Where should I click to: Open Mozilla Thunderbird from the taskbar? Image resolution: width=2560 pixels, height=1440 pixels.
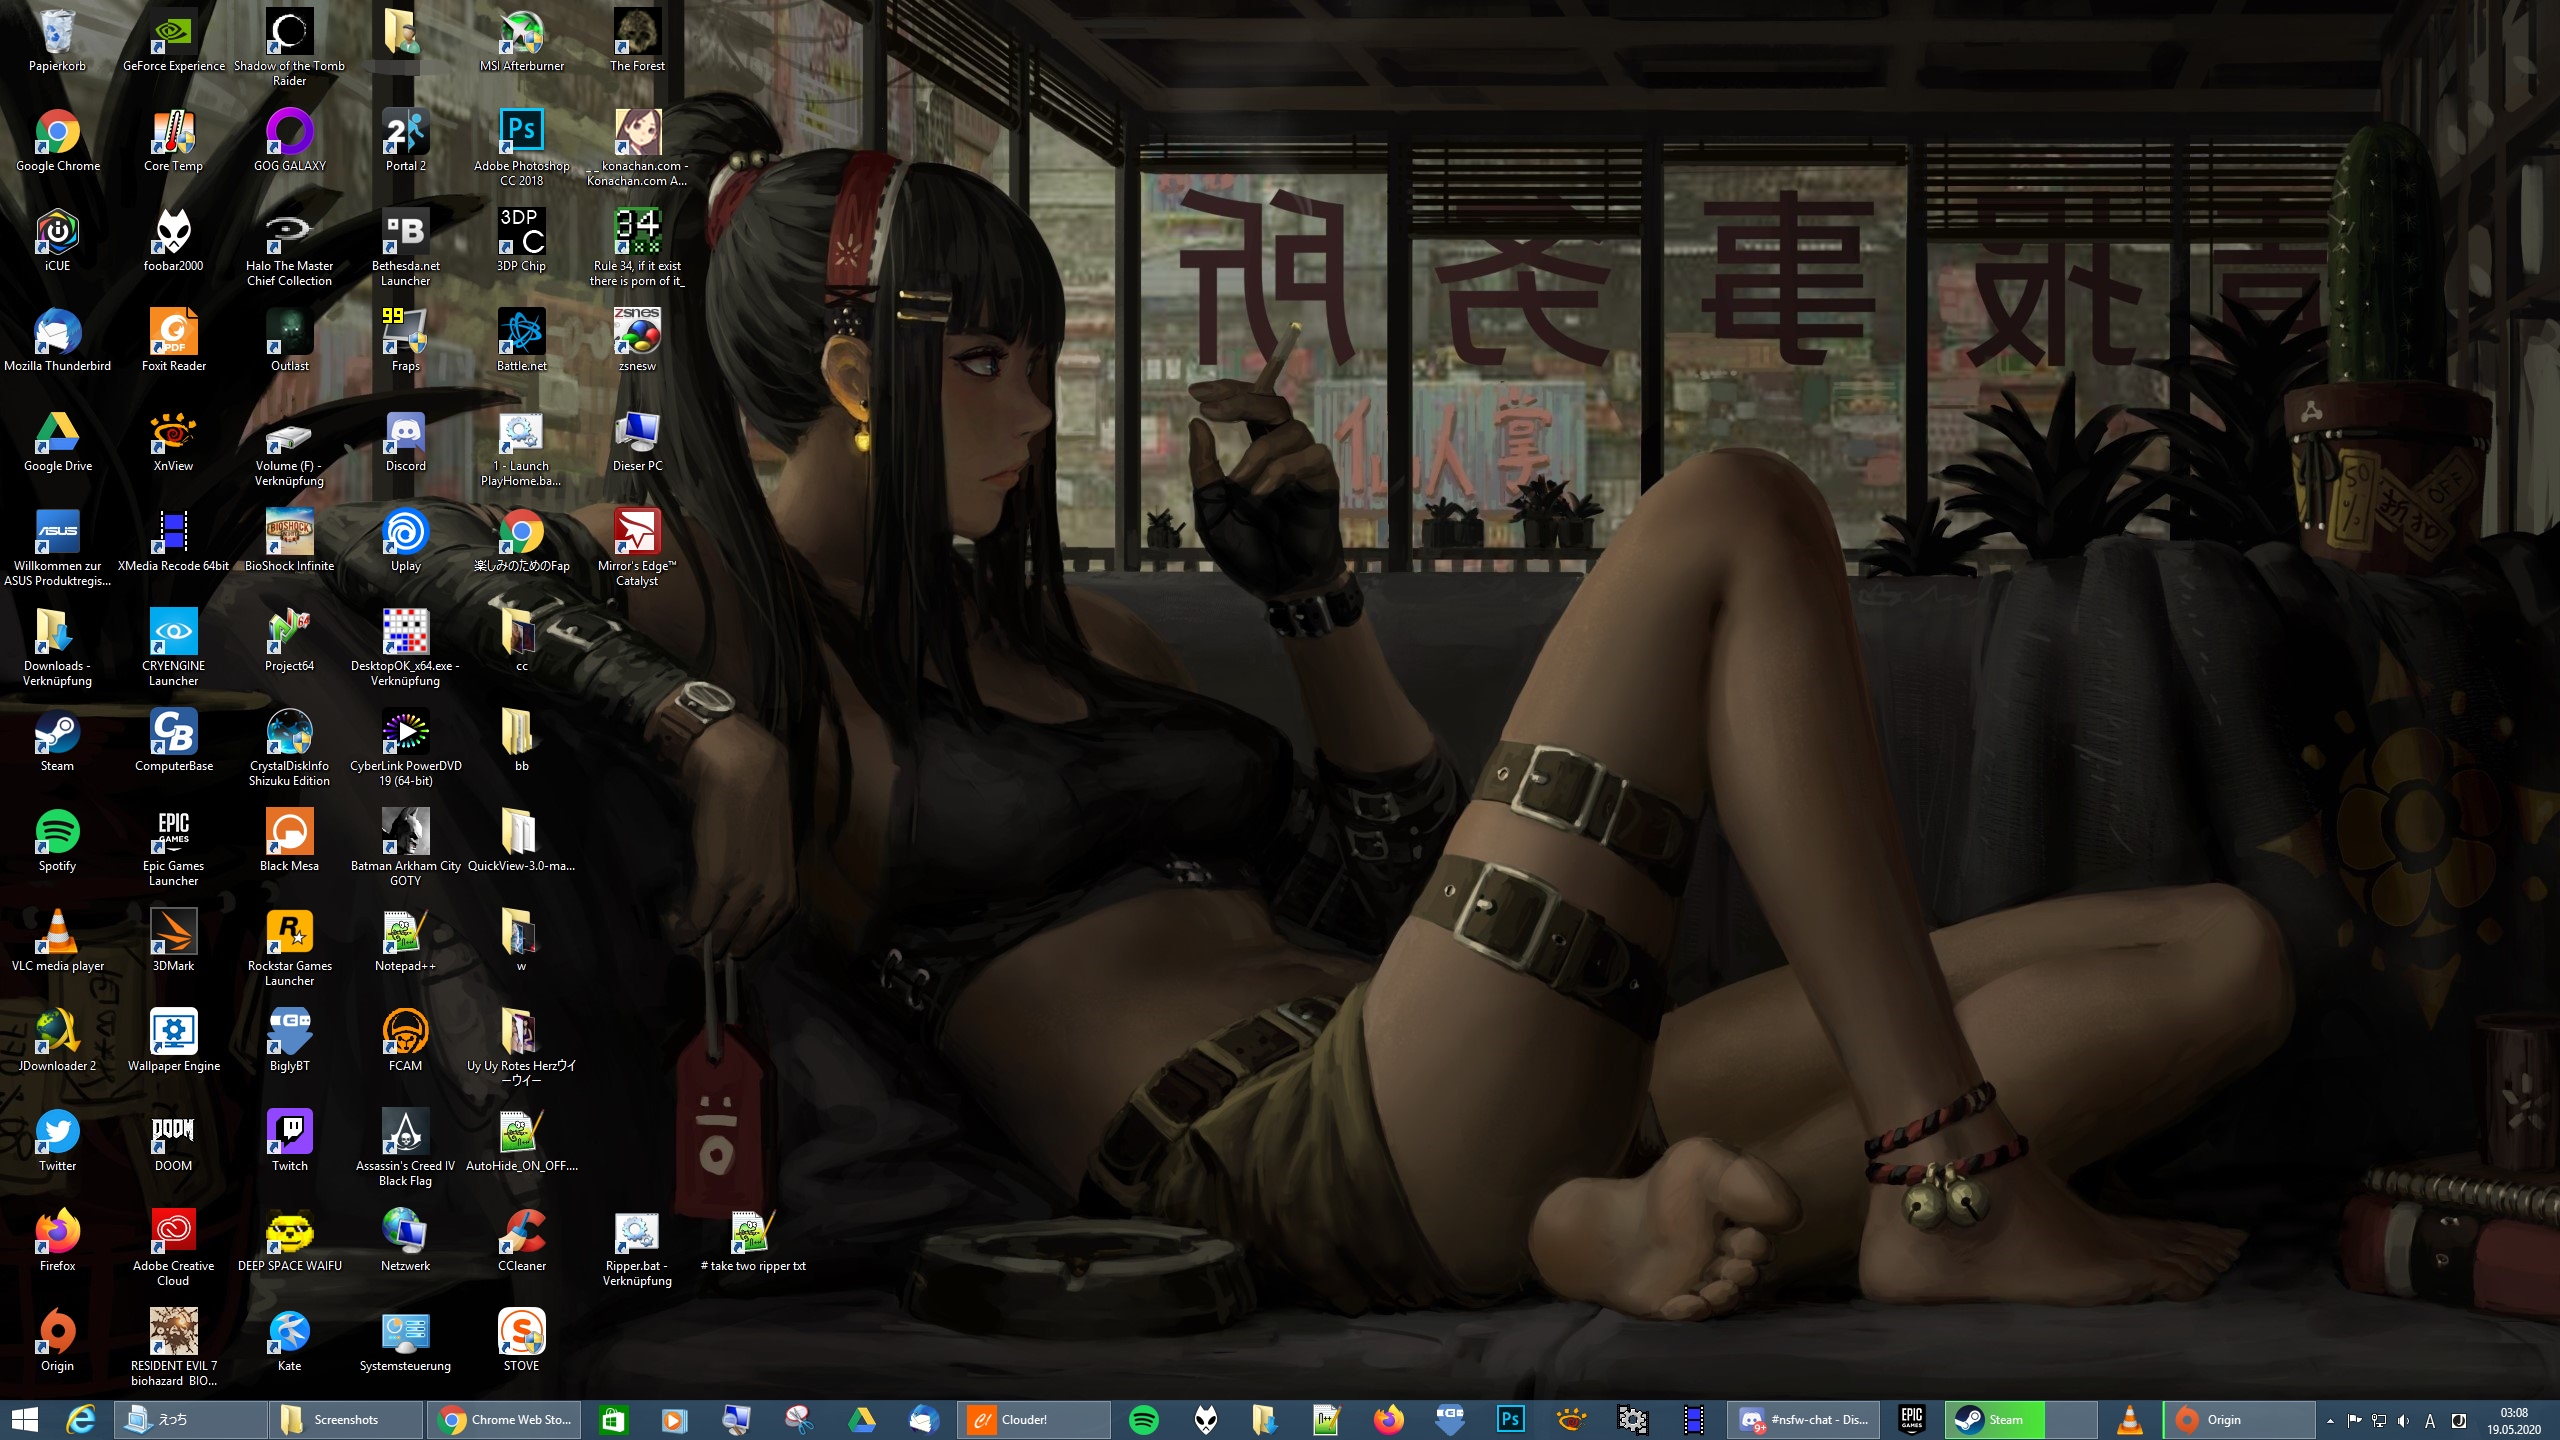coord(924,1419)
